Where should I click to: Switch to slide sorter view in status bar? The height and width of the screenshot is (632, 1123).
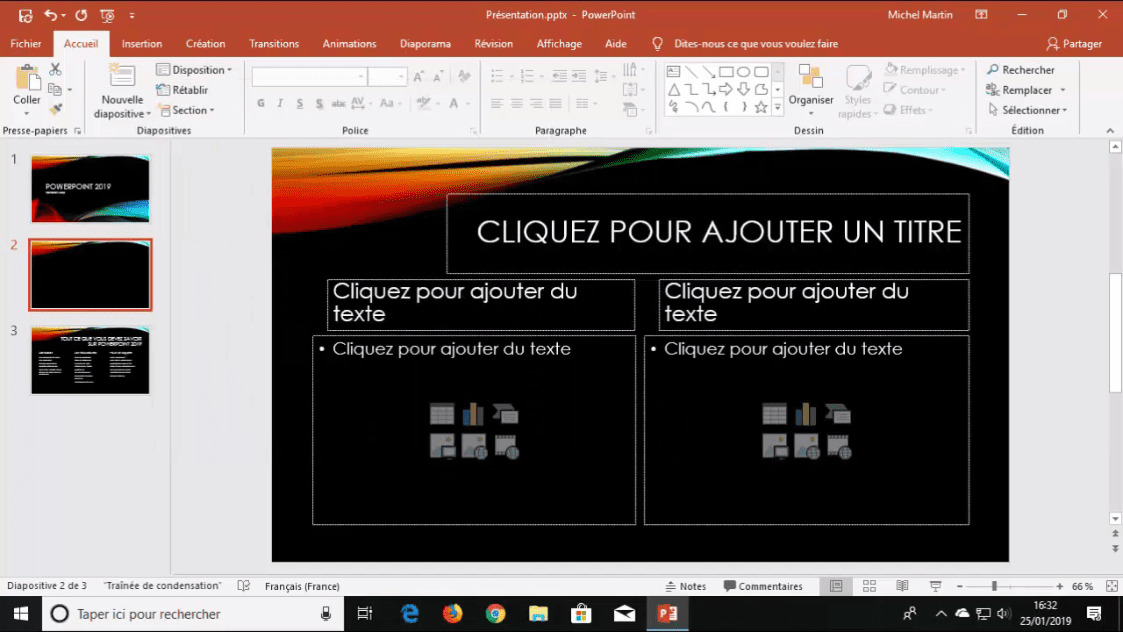point(869,586)
